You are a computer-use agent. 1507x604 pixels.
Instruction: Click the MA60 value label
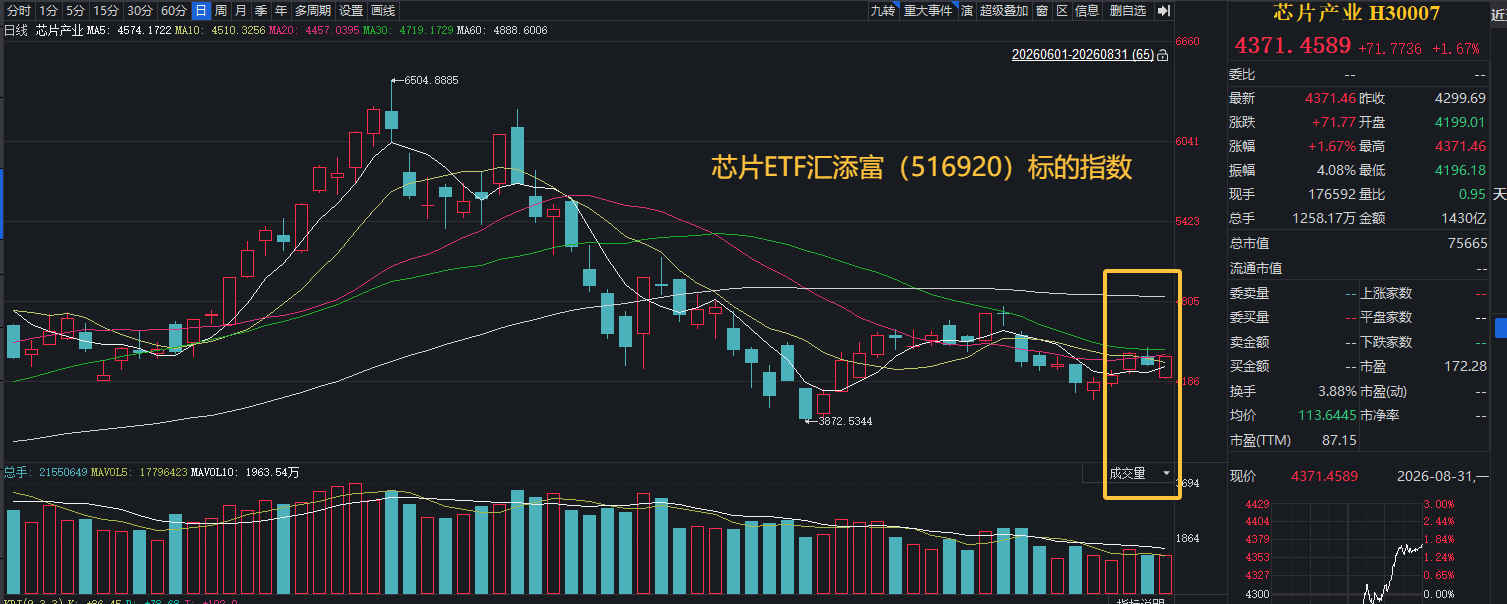pyautogui.click(x=502, y=31)
